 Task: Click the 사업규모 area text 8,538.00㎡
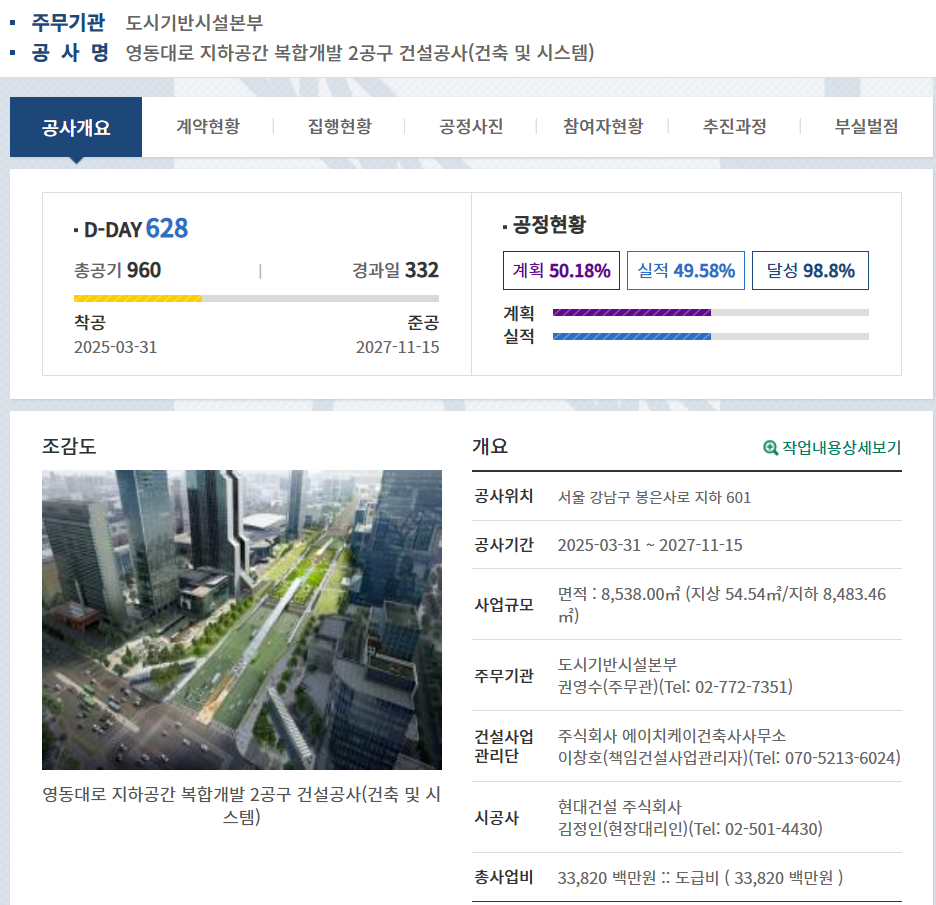click(722, 605)
